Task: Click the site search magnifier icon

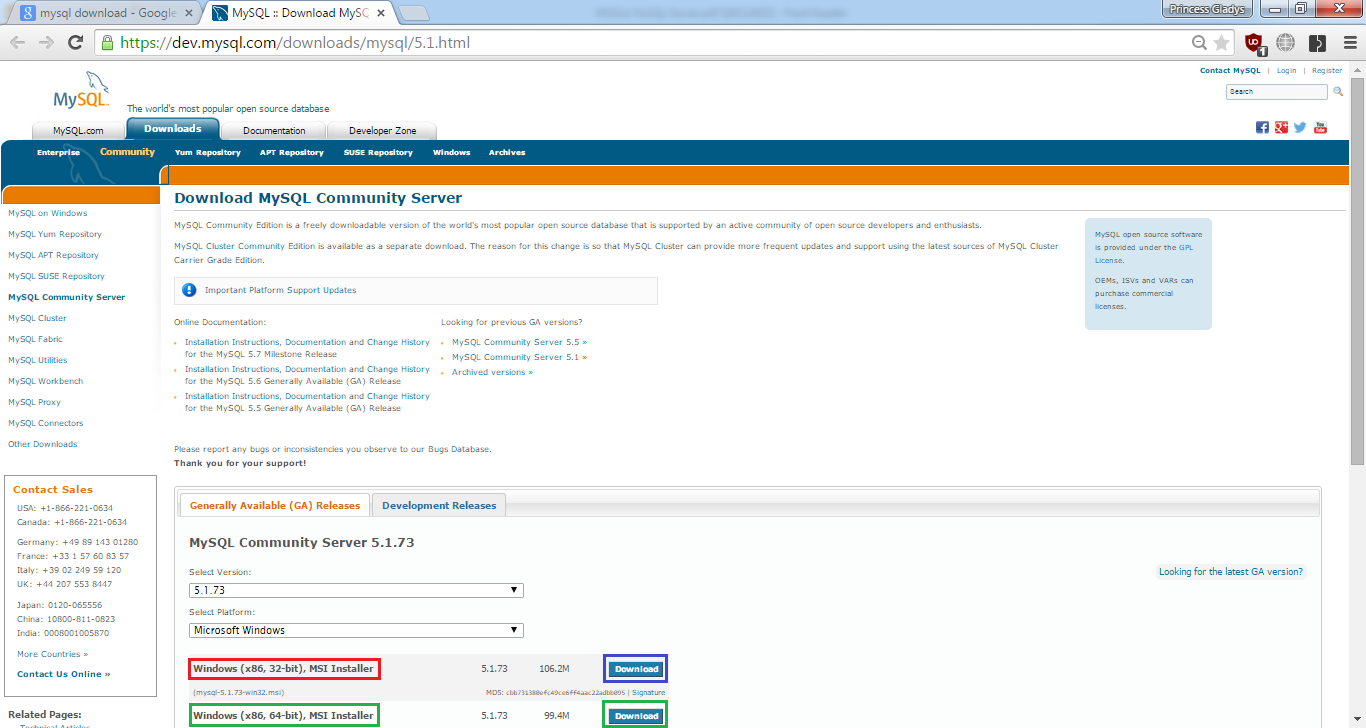Action: click(1338, 91)
